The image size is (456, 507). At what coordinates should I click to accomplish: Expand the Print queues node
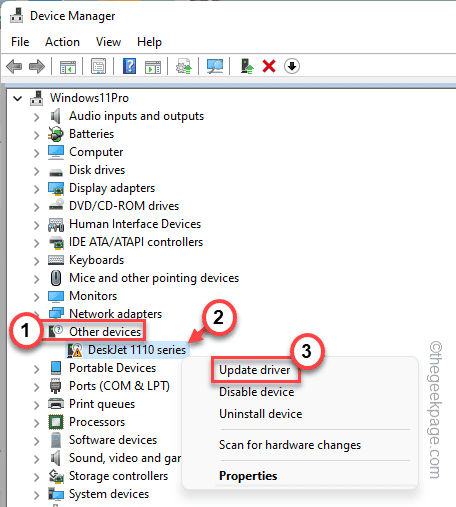tap(36, 405)
